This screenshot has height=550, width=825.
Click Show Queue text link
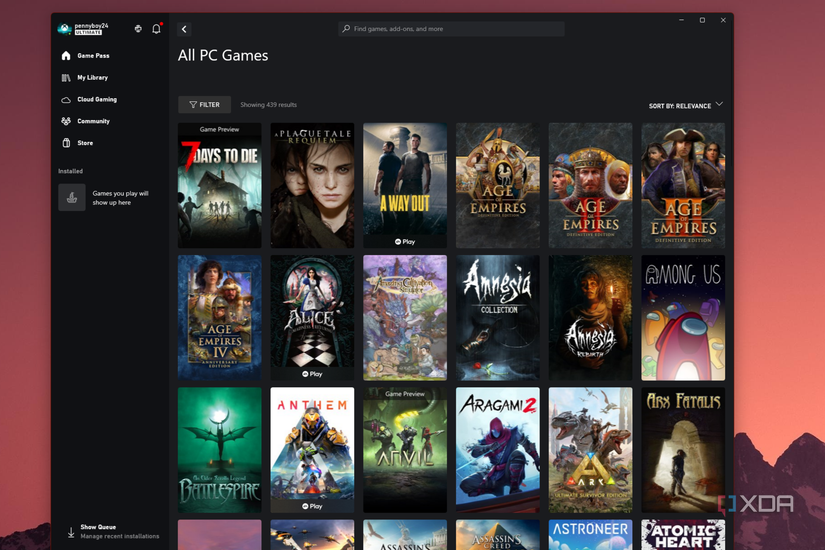98,527
